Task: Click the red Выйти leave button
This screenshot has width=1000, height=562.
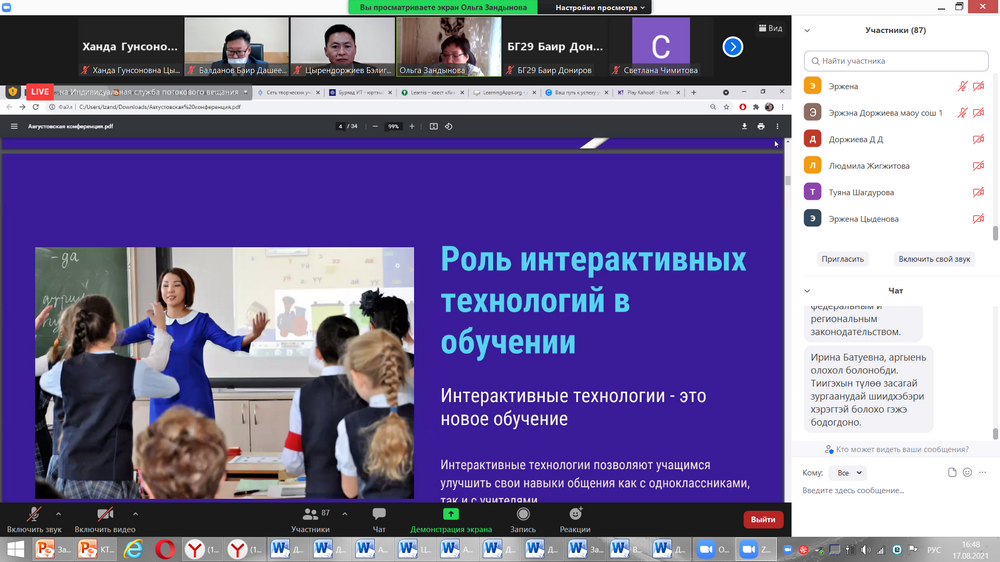Action: coord(763,519)
